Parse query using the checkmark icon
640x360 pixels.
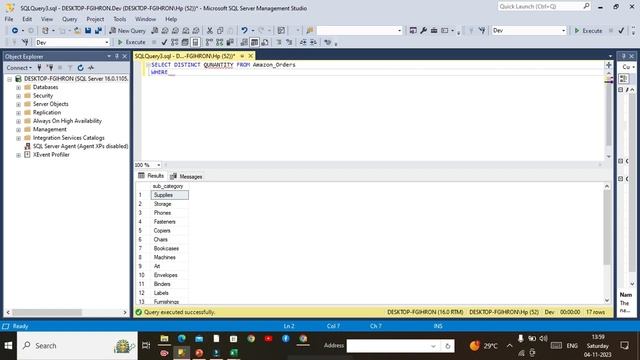164,42
